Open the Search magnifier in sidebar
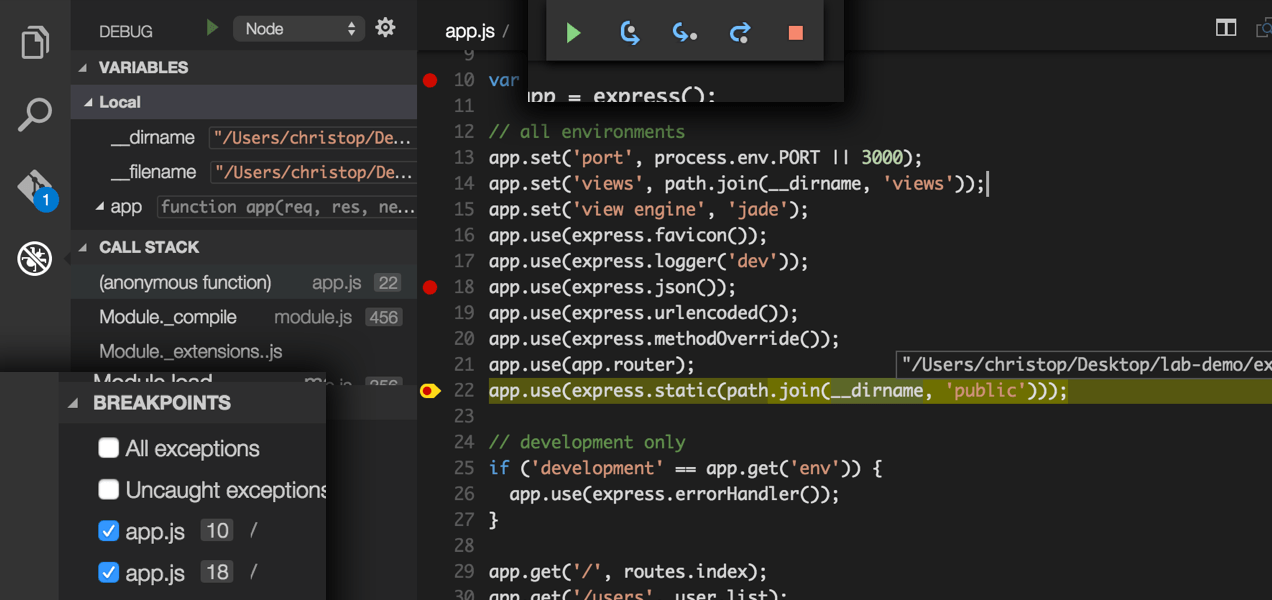Screen dimensions: 1272x600 tap(35, 115)
